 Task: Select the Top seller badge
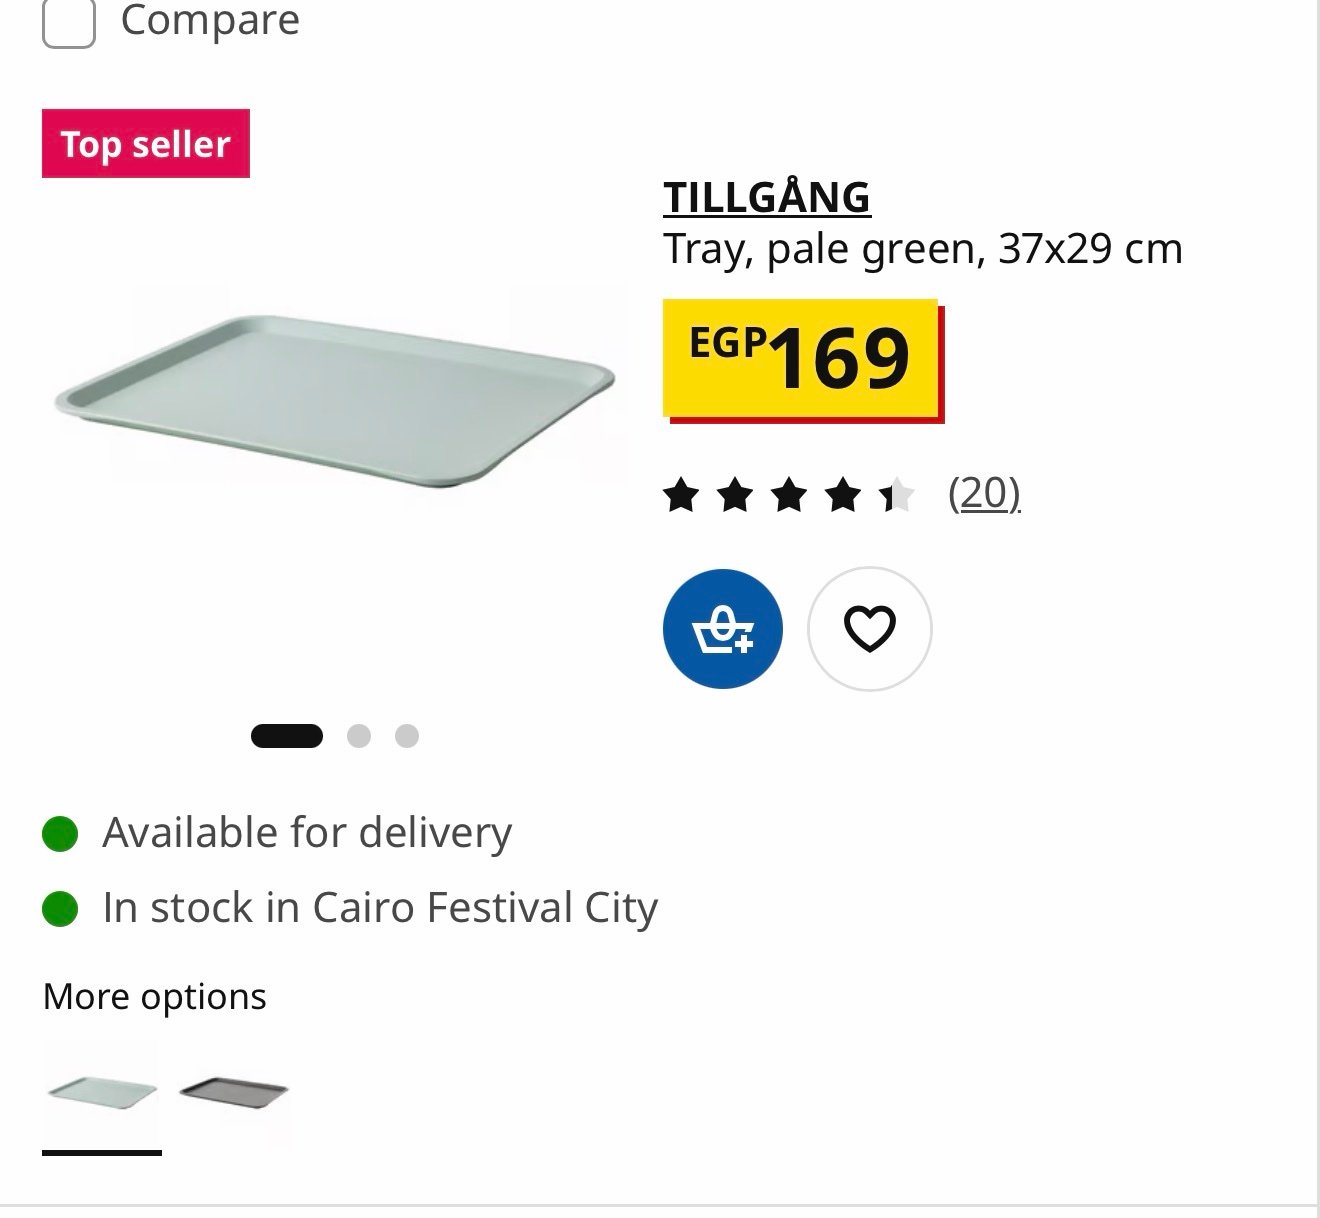pos(146,144)
